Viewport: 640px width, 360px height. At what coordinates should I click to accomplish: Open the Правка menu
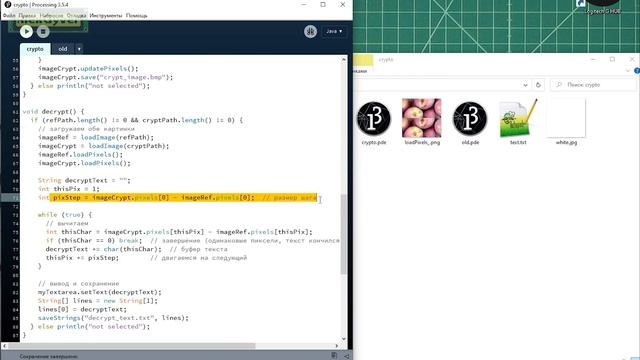click(27, 16)
